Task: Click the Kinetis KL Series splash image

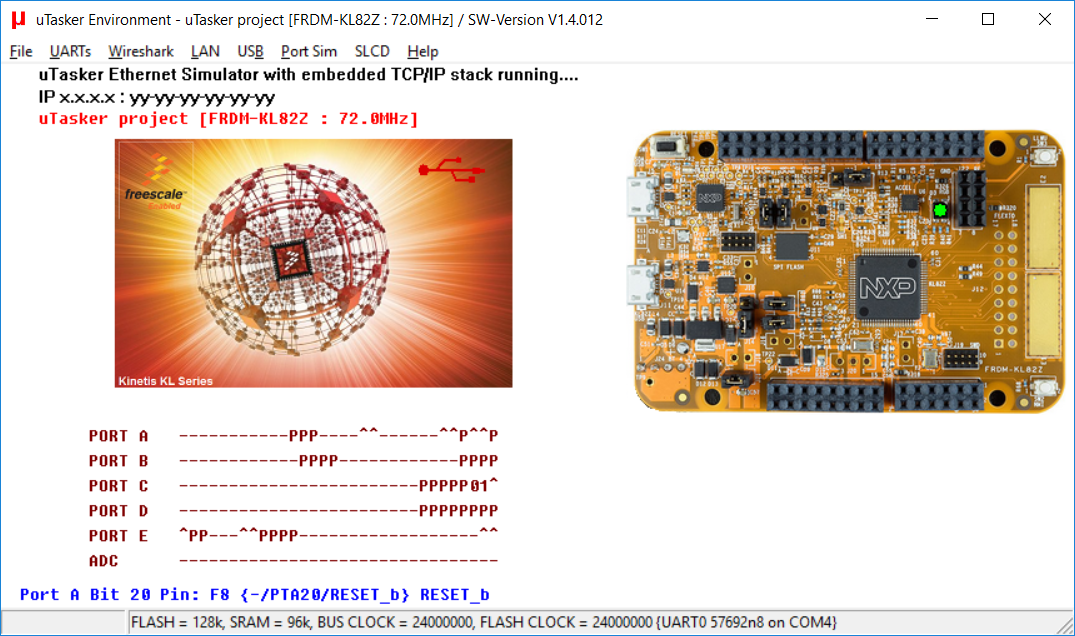Action: 313,263
